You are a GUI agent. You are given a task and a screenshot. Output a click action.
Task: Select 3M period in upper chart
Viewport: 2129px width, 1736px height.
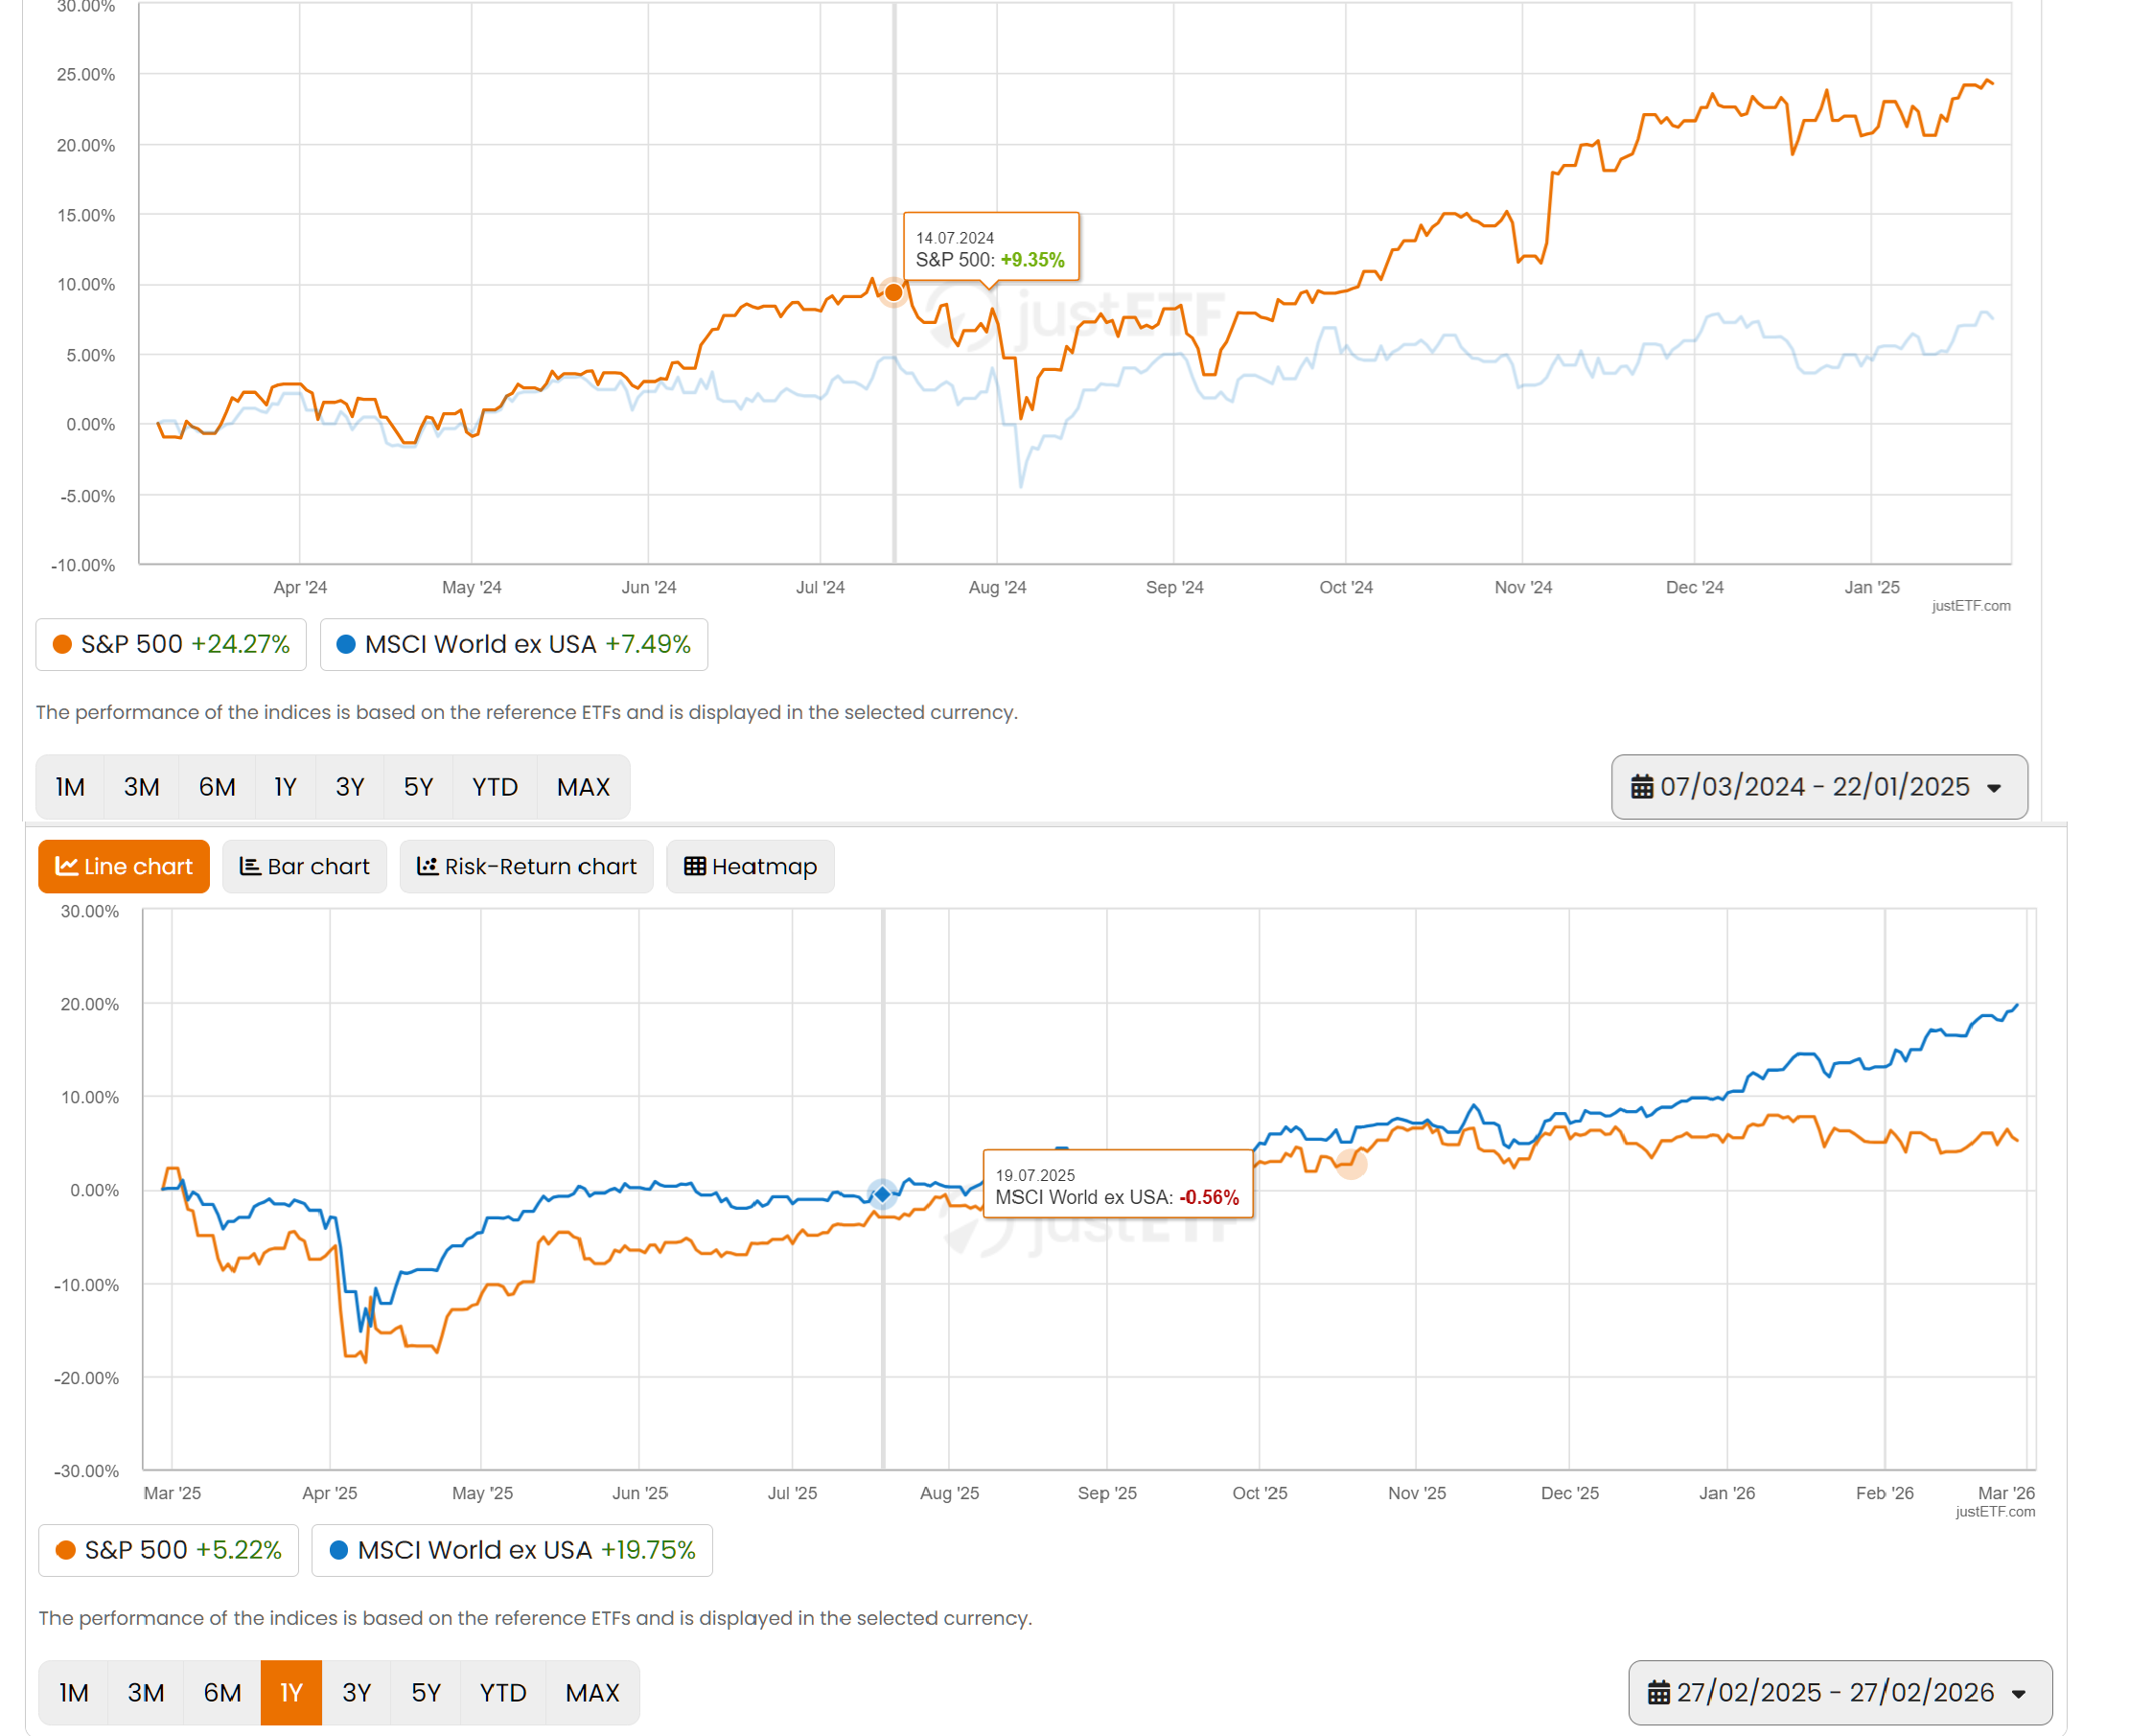[141, 787]
